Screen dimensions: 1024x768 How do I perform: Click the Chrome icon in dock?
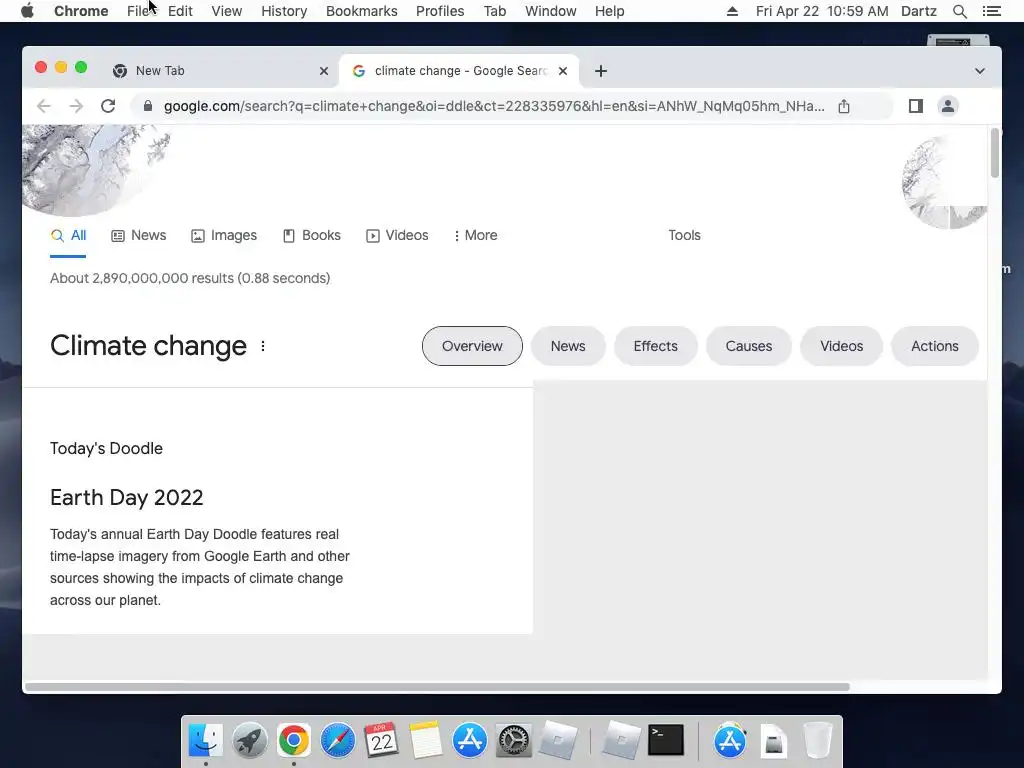[x=294, y=741]
